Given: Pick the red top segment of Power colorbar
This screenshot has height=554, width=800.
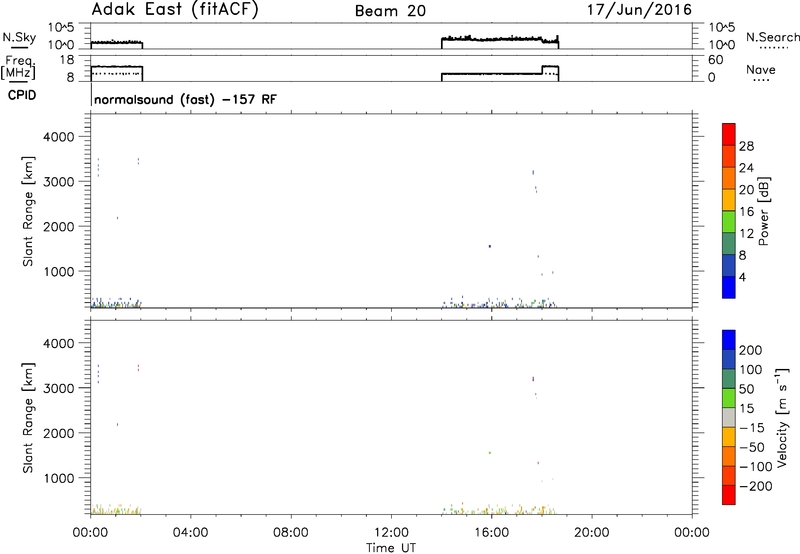Looking at the screenshot, I should click(729, 135).
